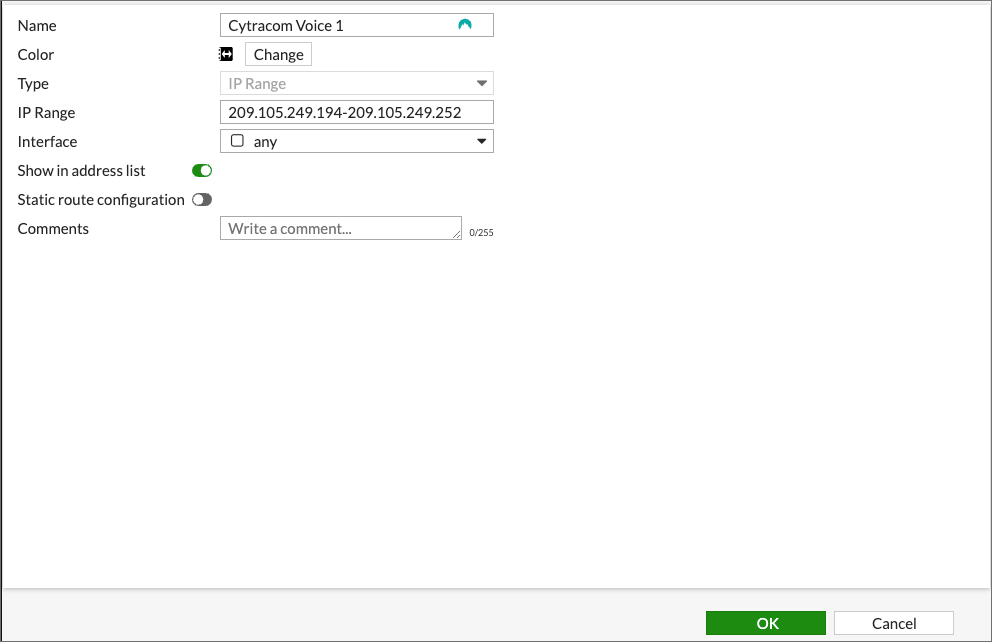Expand the Interface dropdown set to any
Screen dimensions: 992x642
(x=356, y=142)
